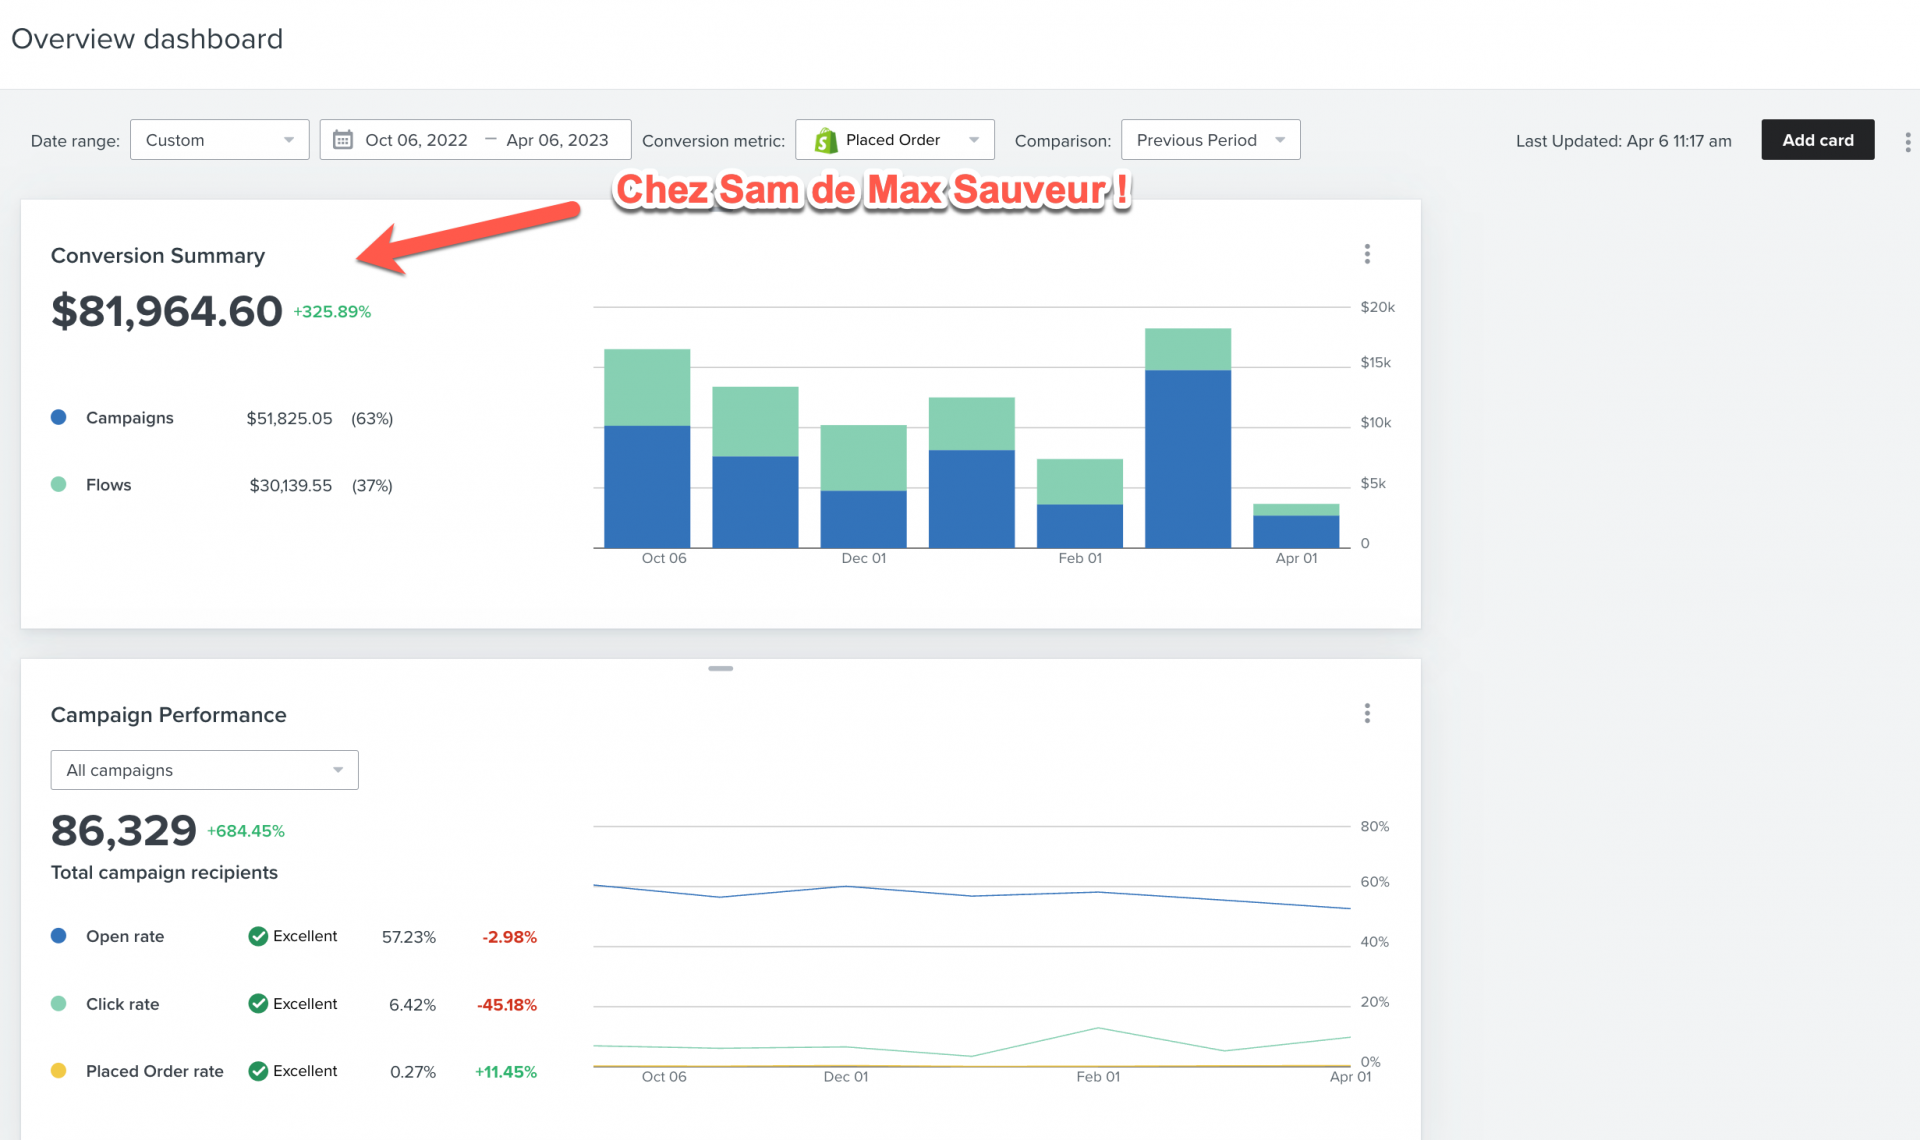This screenshot has height=1140, width=1920.
Task: Open the Previous Period comparison dropdown
Action: pos(1210,140)
